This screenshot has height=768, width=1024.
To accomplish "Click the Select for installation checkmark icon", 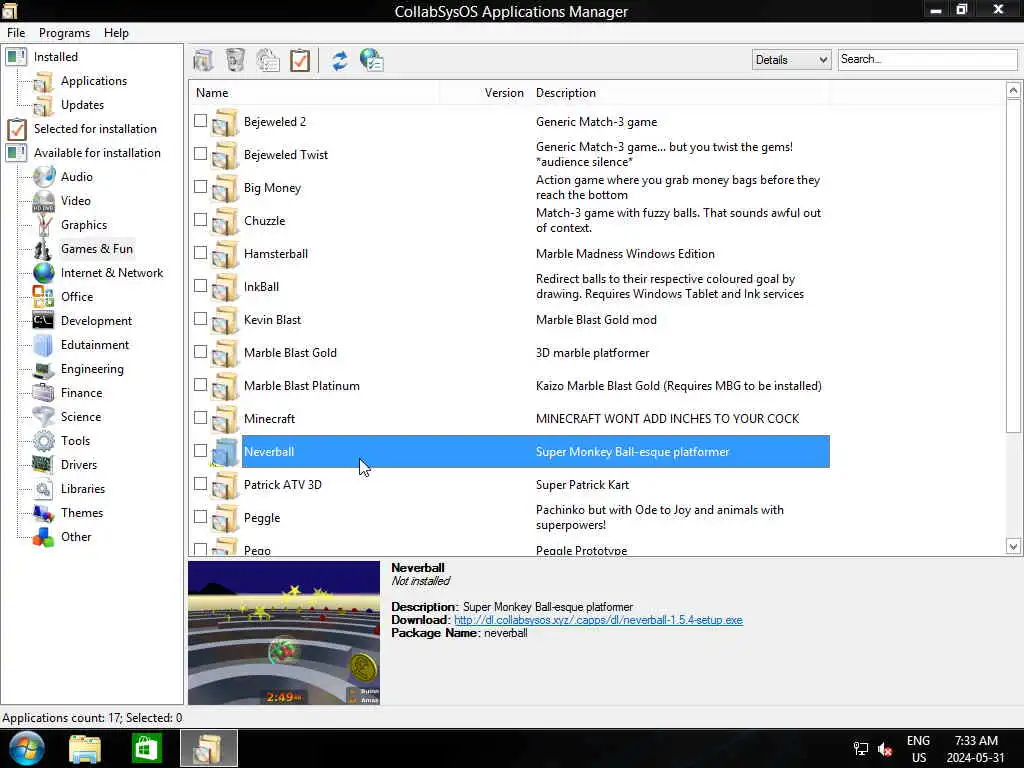I will click(300, 60).
